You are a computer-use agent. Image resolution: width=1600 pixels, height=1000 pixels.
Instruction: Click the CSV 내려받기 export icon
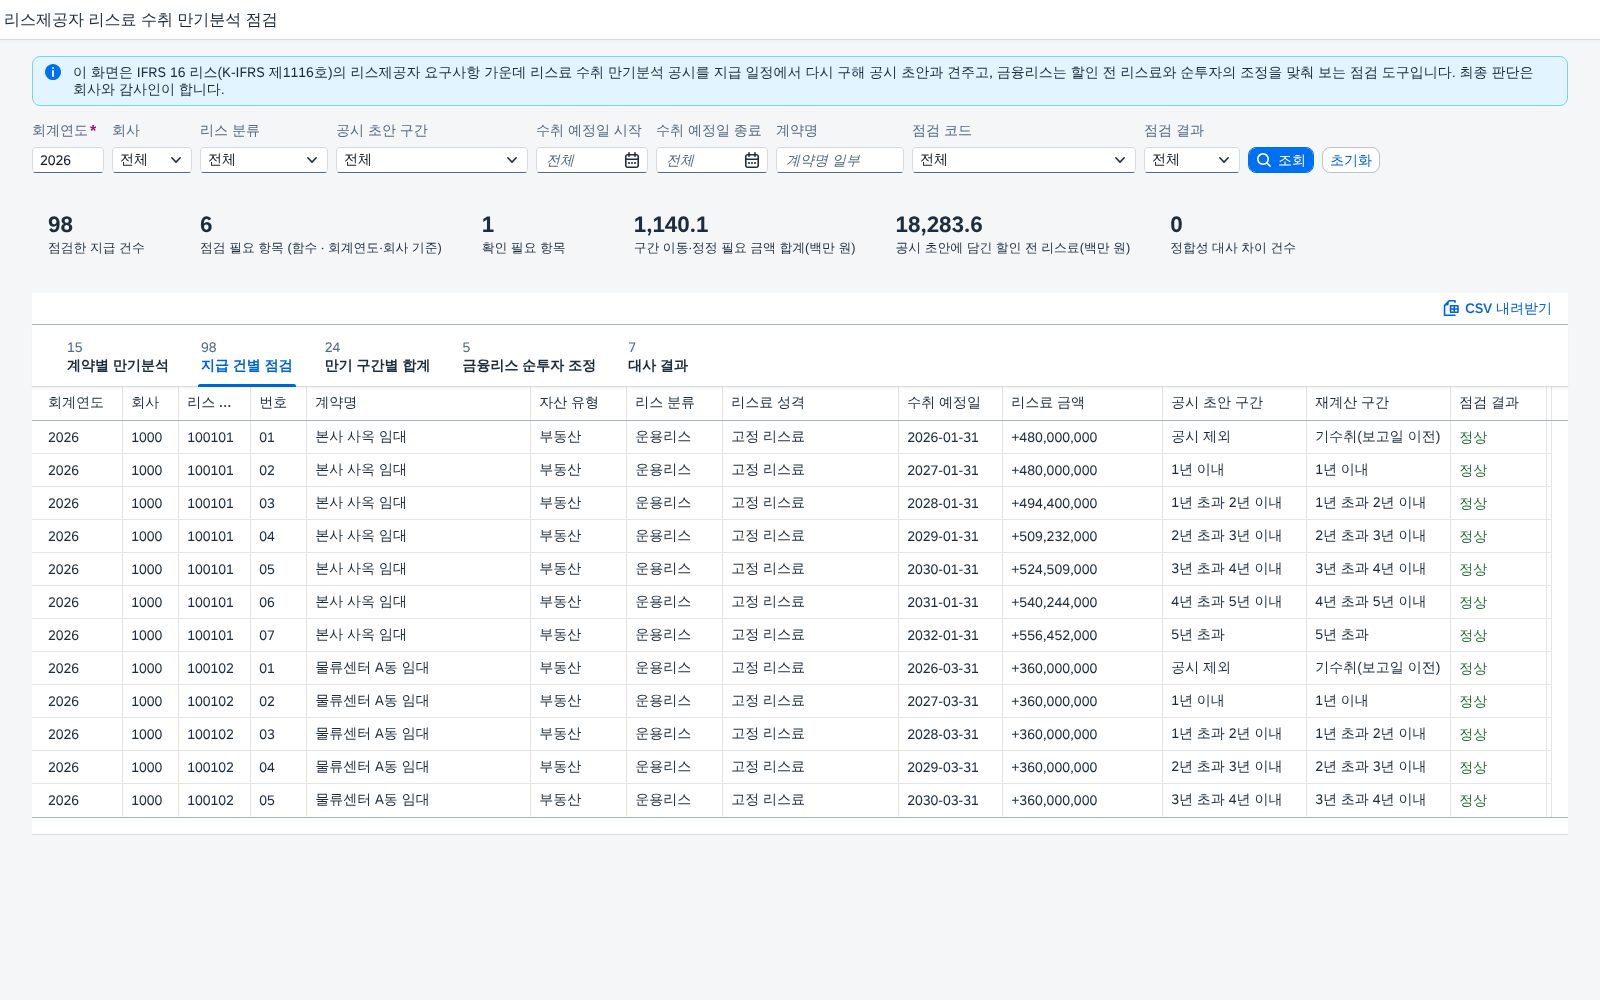(1451, 308)
